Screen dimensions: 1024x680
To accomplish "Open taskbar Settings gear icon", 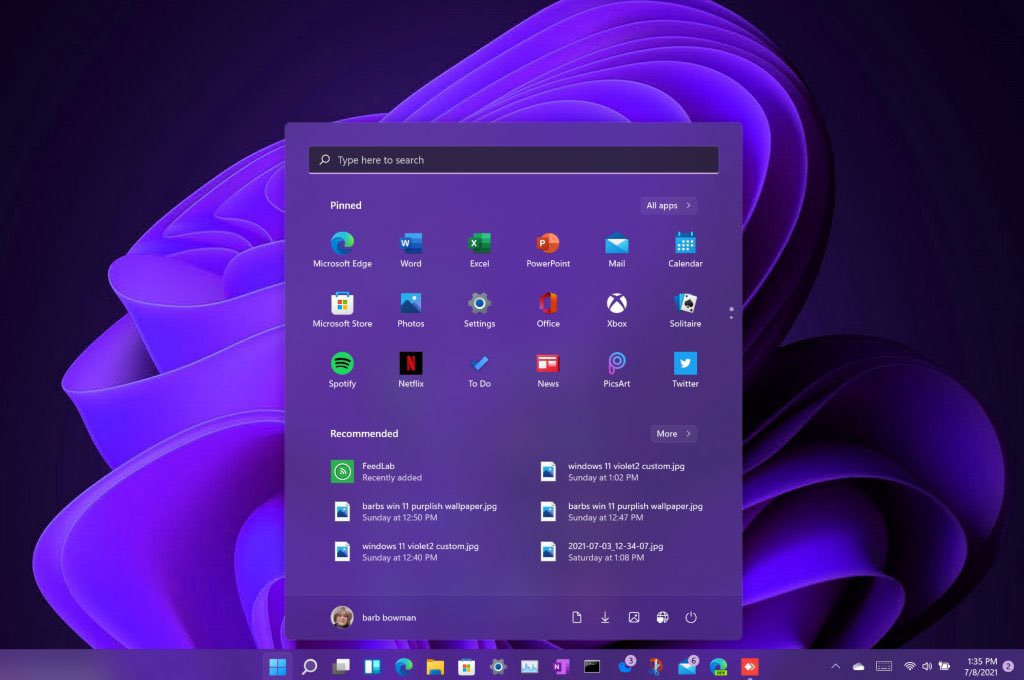I will tap(498, 666).
